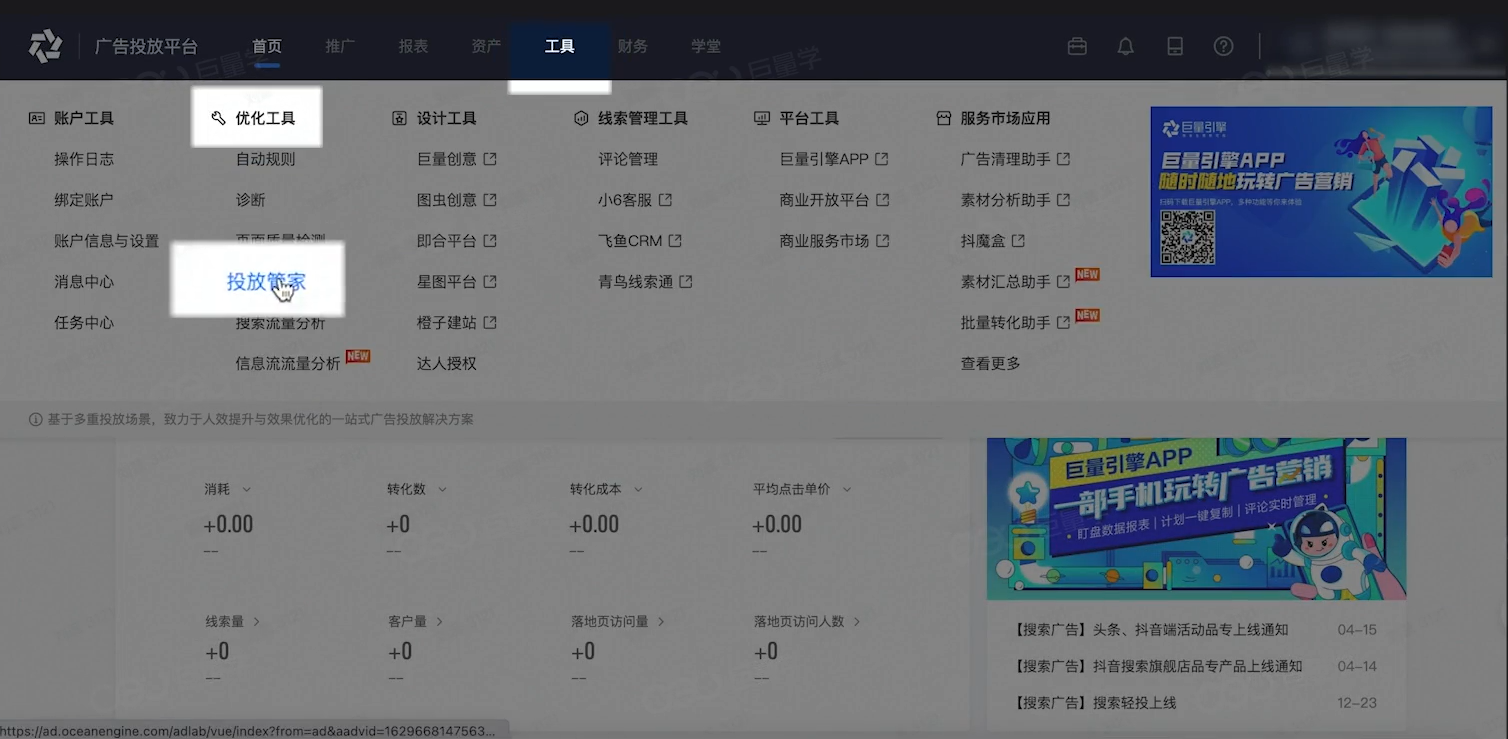Click 查看更多 in service apps
Viewport: 1508px width, 739px height.
[991, 364]
